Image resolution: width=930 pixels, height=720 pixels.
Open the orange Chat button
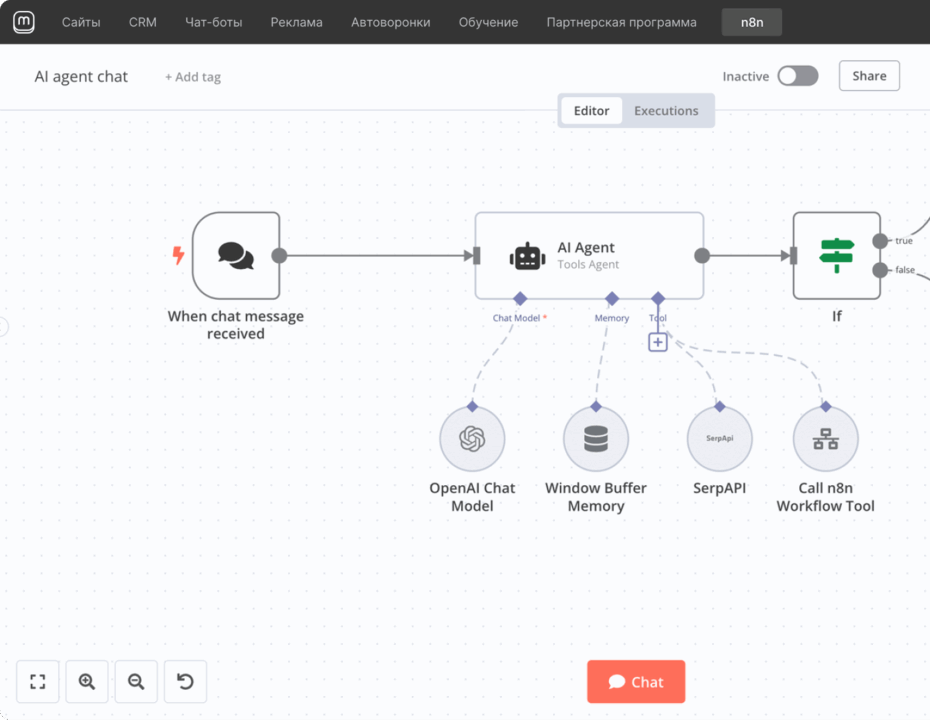pos(636,682)
